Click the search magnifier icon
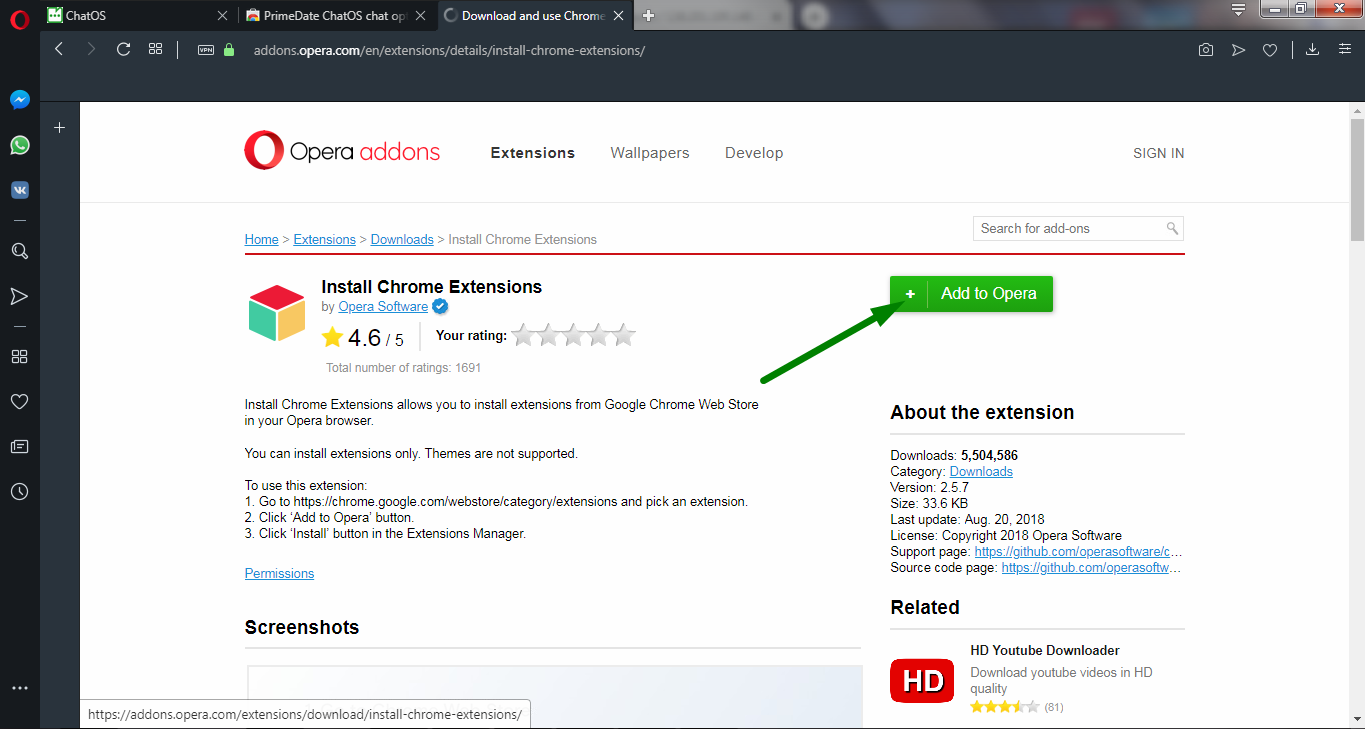Image resolution: width=1365 pixels, height=729 pixels. [x=1173, y=228]
